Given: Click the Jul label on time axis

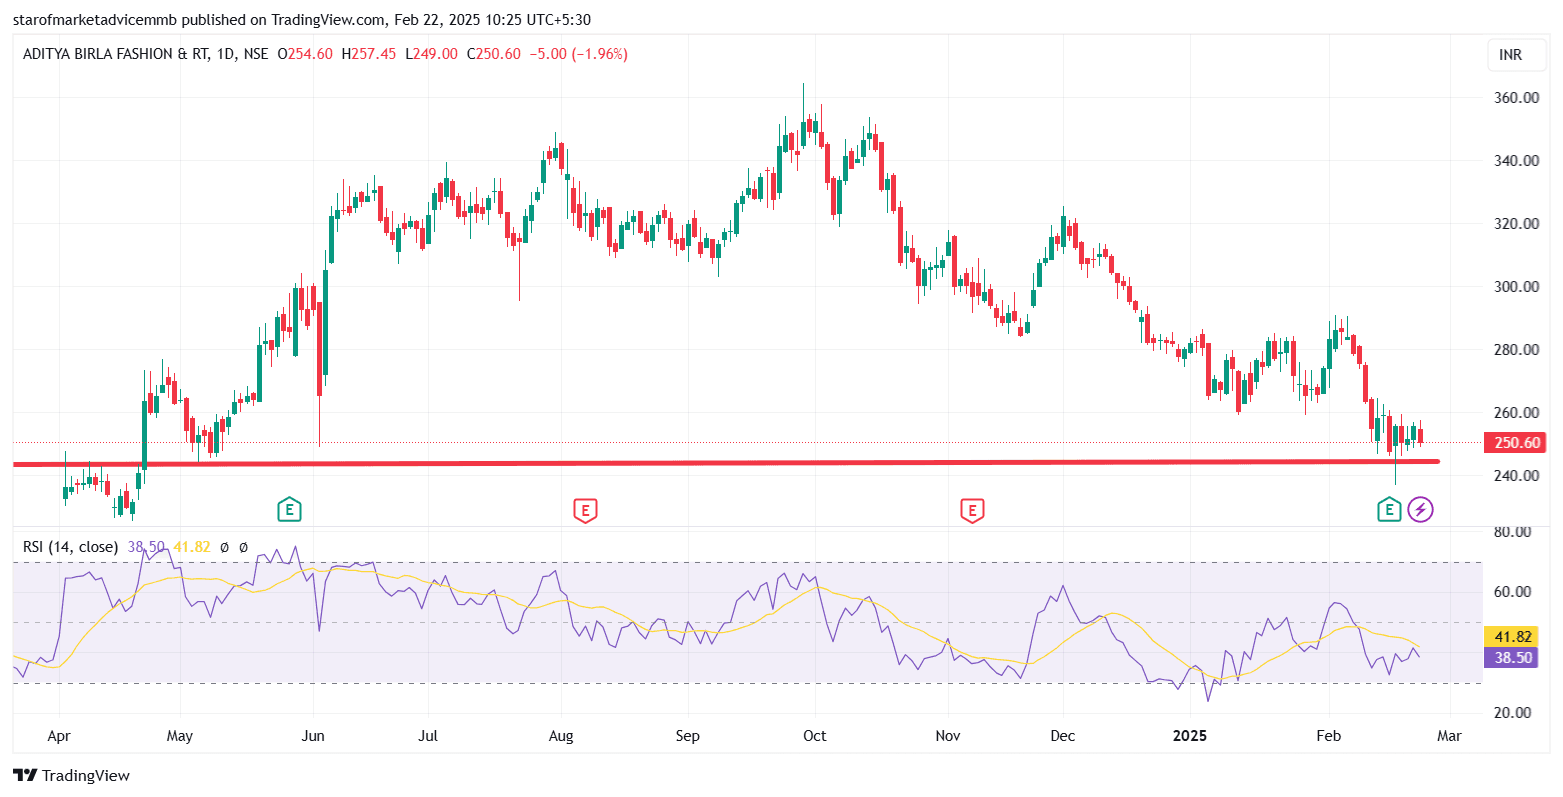Looking at the screenshot, I should pyautogui.click(x=428, y=736).
